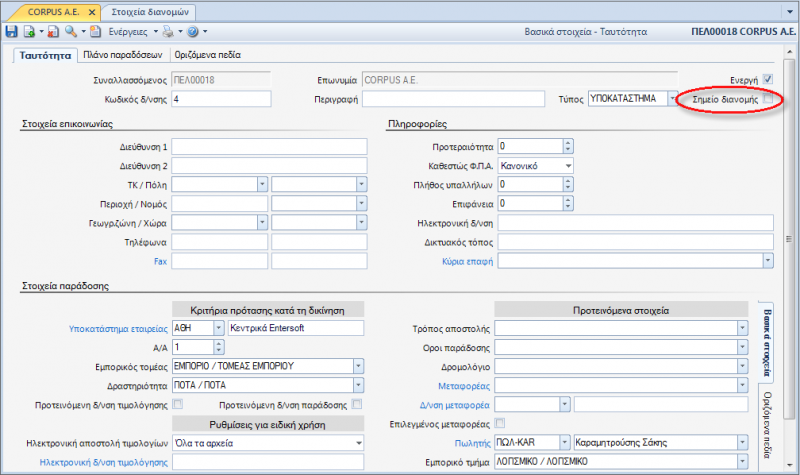The height and width of the screenshot is (475, 800).
Task: Click the Περιγραφή input field
Action: [x=453, y=99]
